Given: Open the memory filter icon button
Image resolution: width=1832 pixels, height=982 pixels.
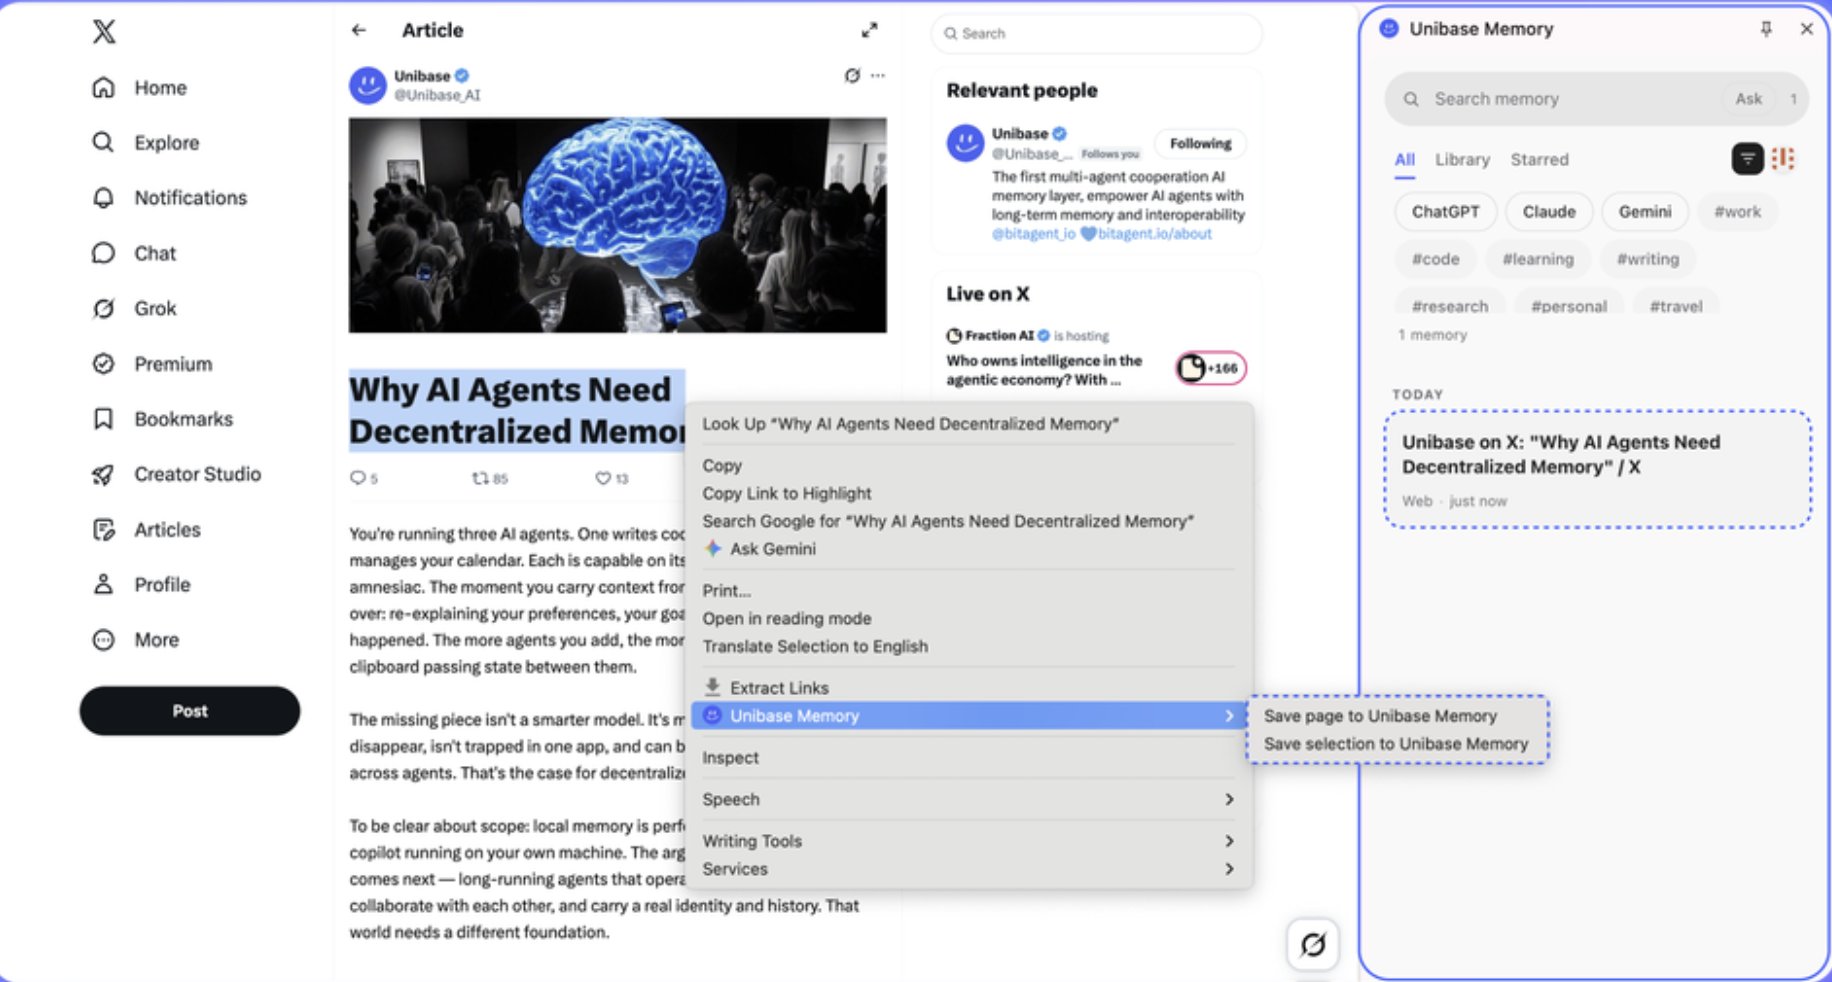Looking at the screenshot, I should tap(1747, 158).
